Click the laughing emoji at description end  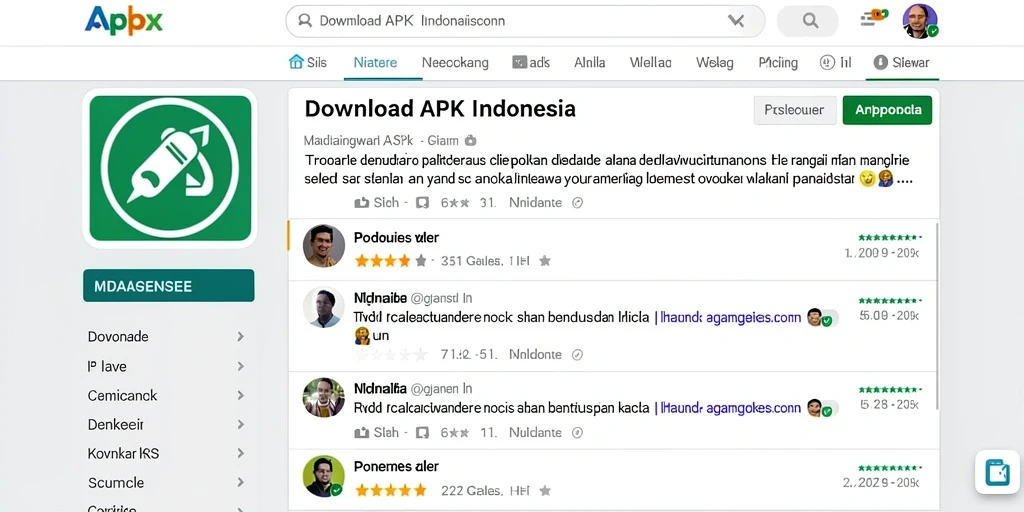[x=867, y=178]
